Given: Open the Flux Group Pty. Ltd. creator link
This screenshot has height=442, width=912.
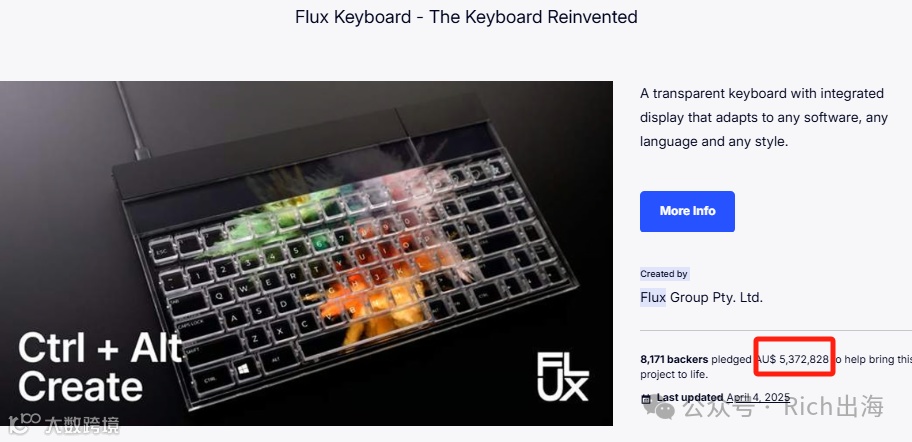Looking at the screenshot, I should click(x=701, y=297).
